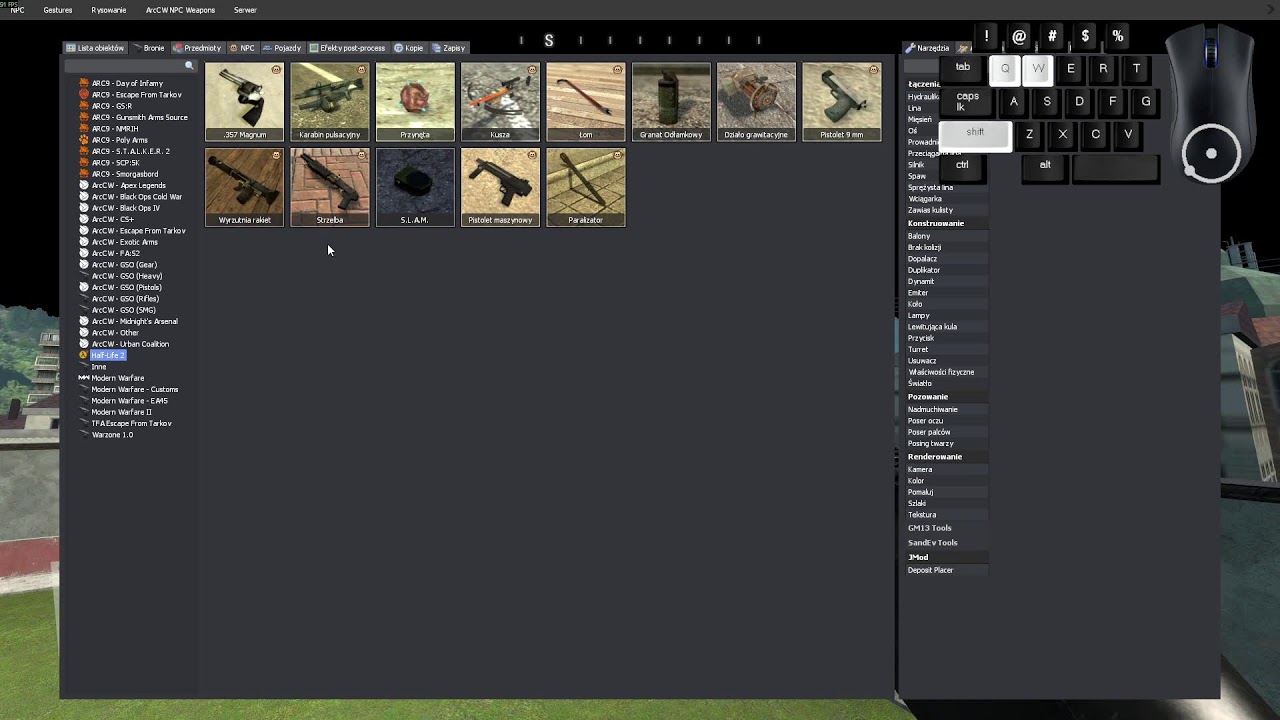Open the Zapisy tab
Viewport: 1280px width, 720px height.
coord(449,48)
